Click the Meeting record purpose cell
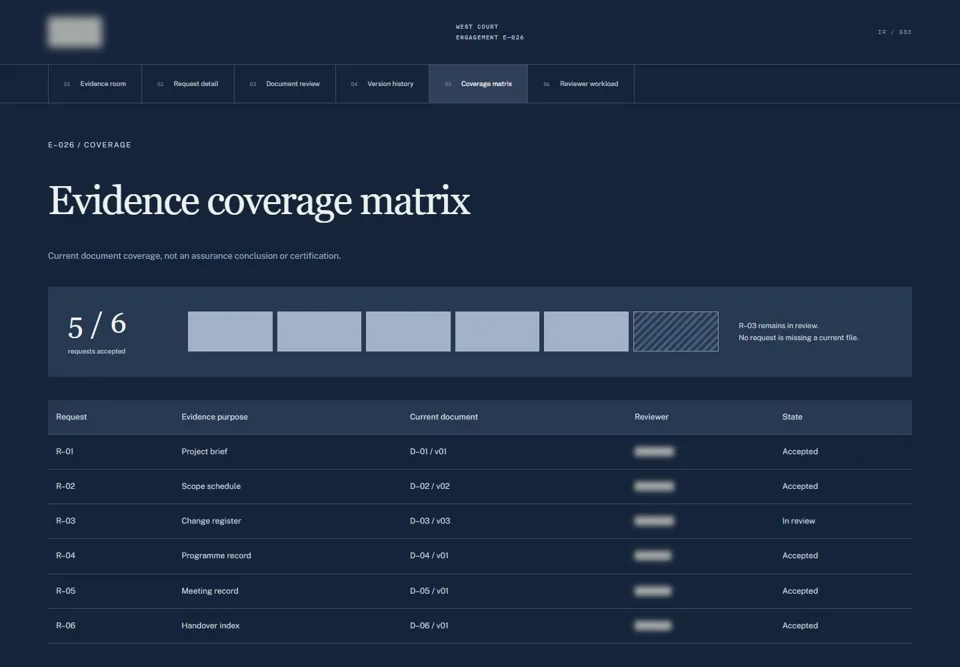 coord(209,591)
